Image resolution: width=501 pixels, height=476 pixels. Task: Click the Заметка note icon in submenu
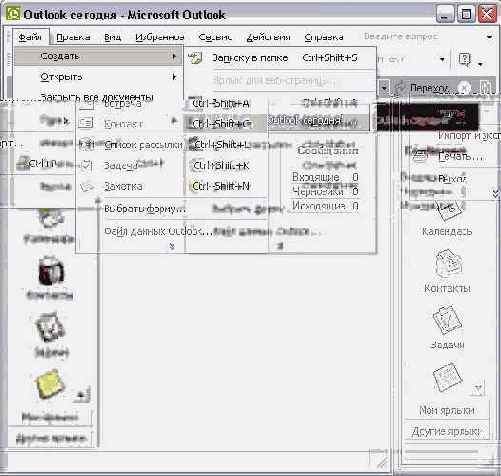pyautogui.click(x=86, y=187)
